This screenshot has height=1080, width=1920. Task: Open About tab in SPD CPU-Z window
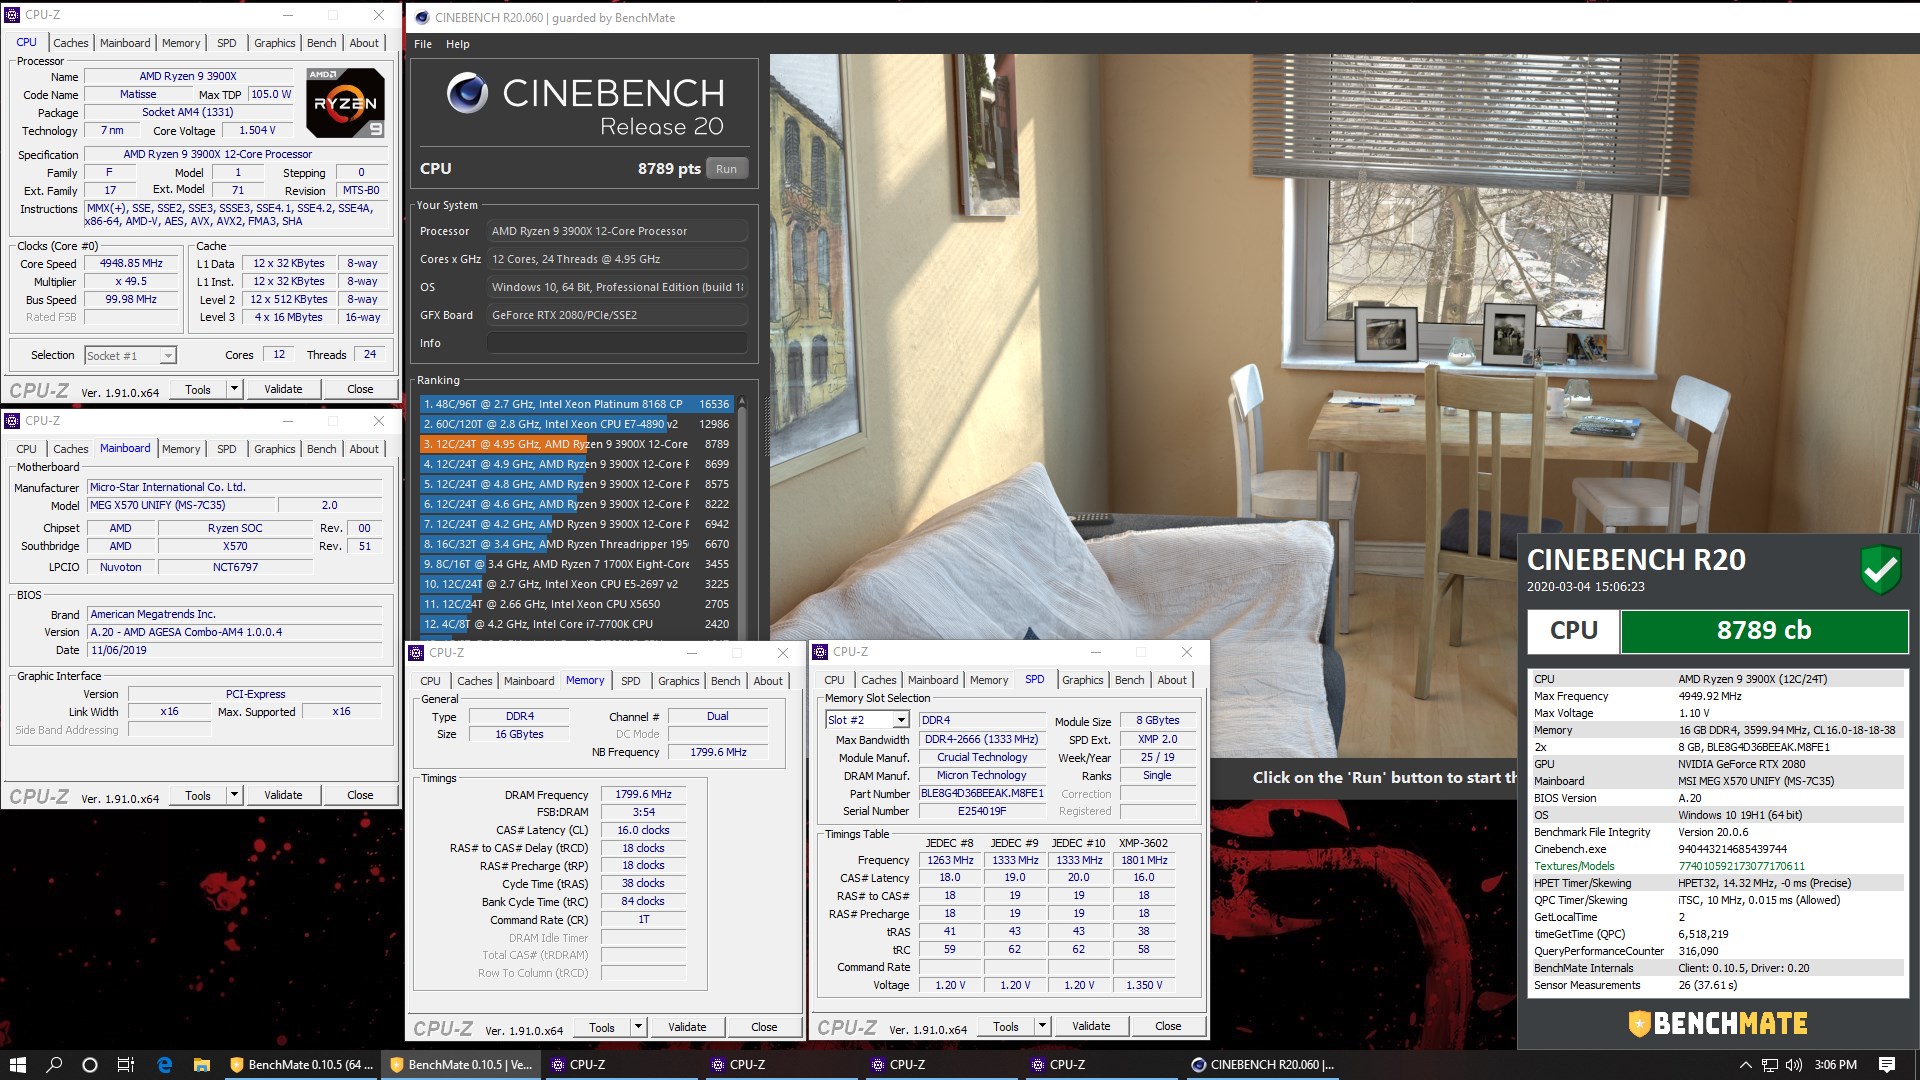(x=1172, y=680)
